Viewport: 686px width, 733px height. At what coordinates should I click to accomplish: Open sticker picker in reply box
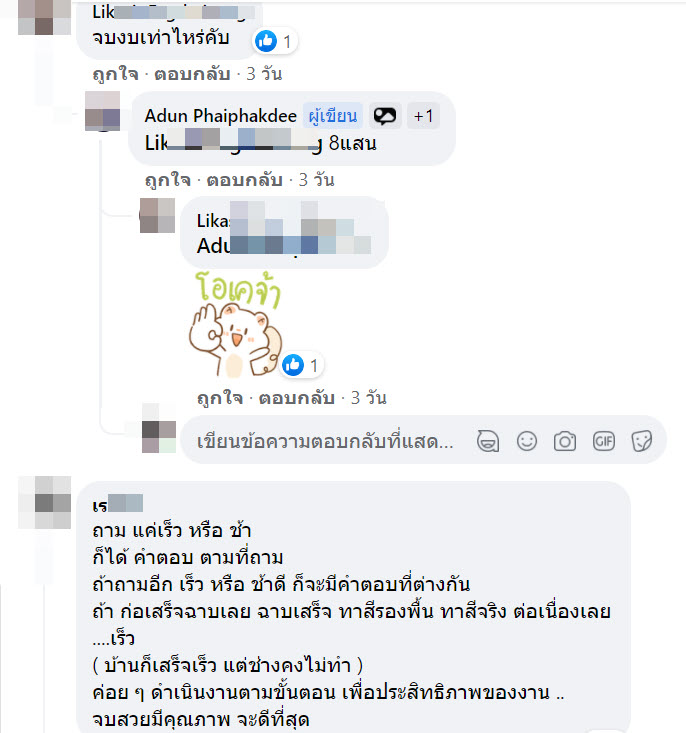pos(642,441)
